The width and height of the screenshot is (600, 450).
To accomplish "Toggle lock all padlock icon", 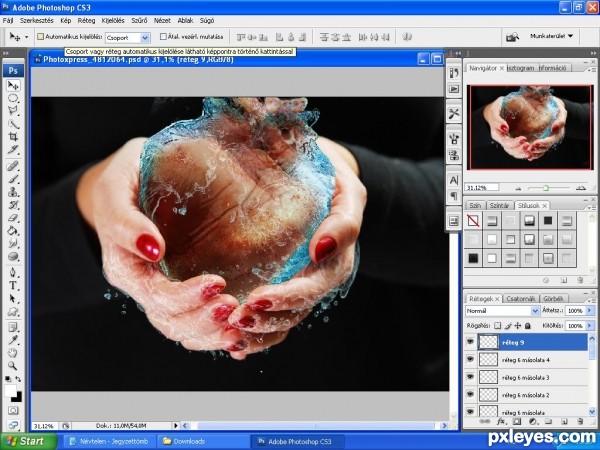I will [528, 326].
